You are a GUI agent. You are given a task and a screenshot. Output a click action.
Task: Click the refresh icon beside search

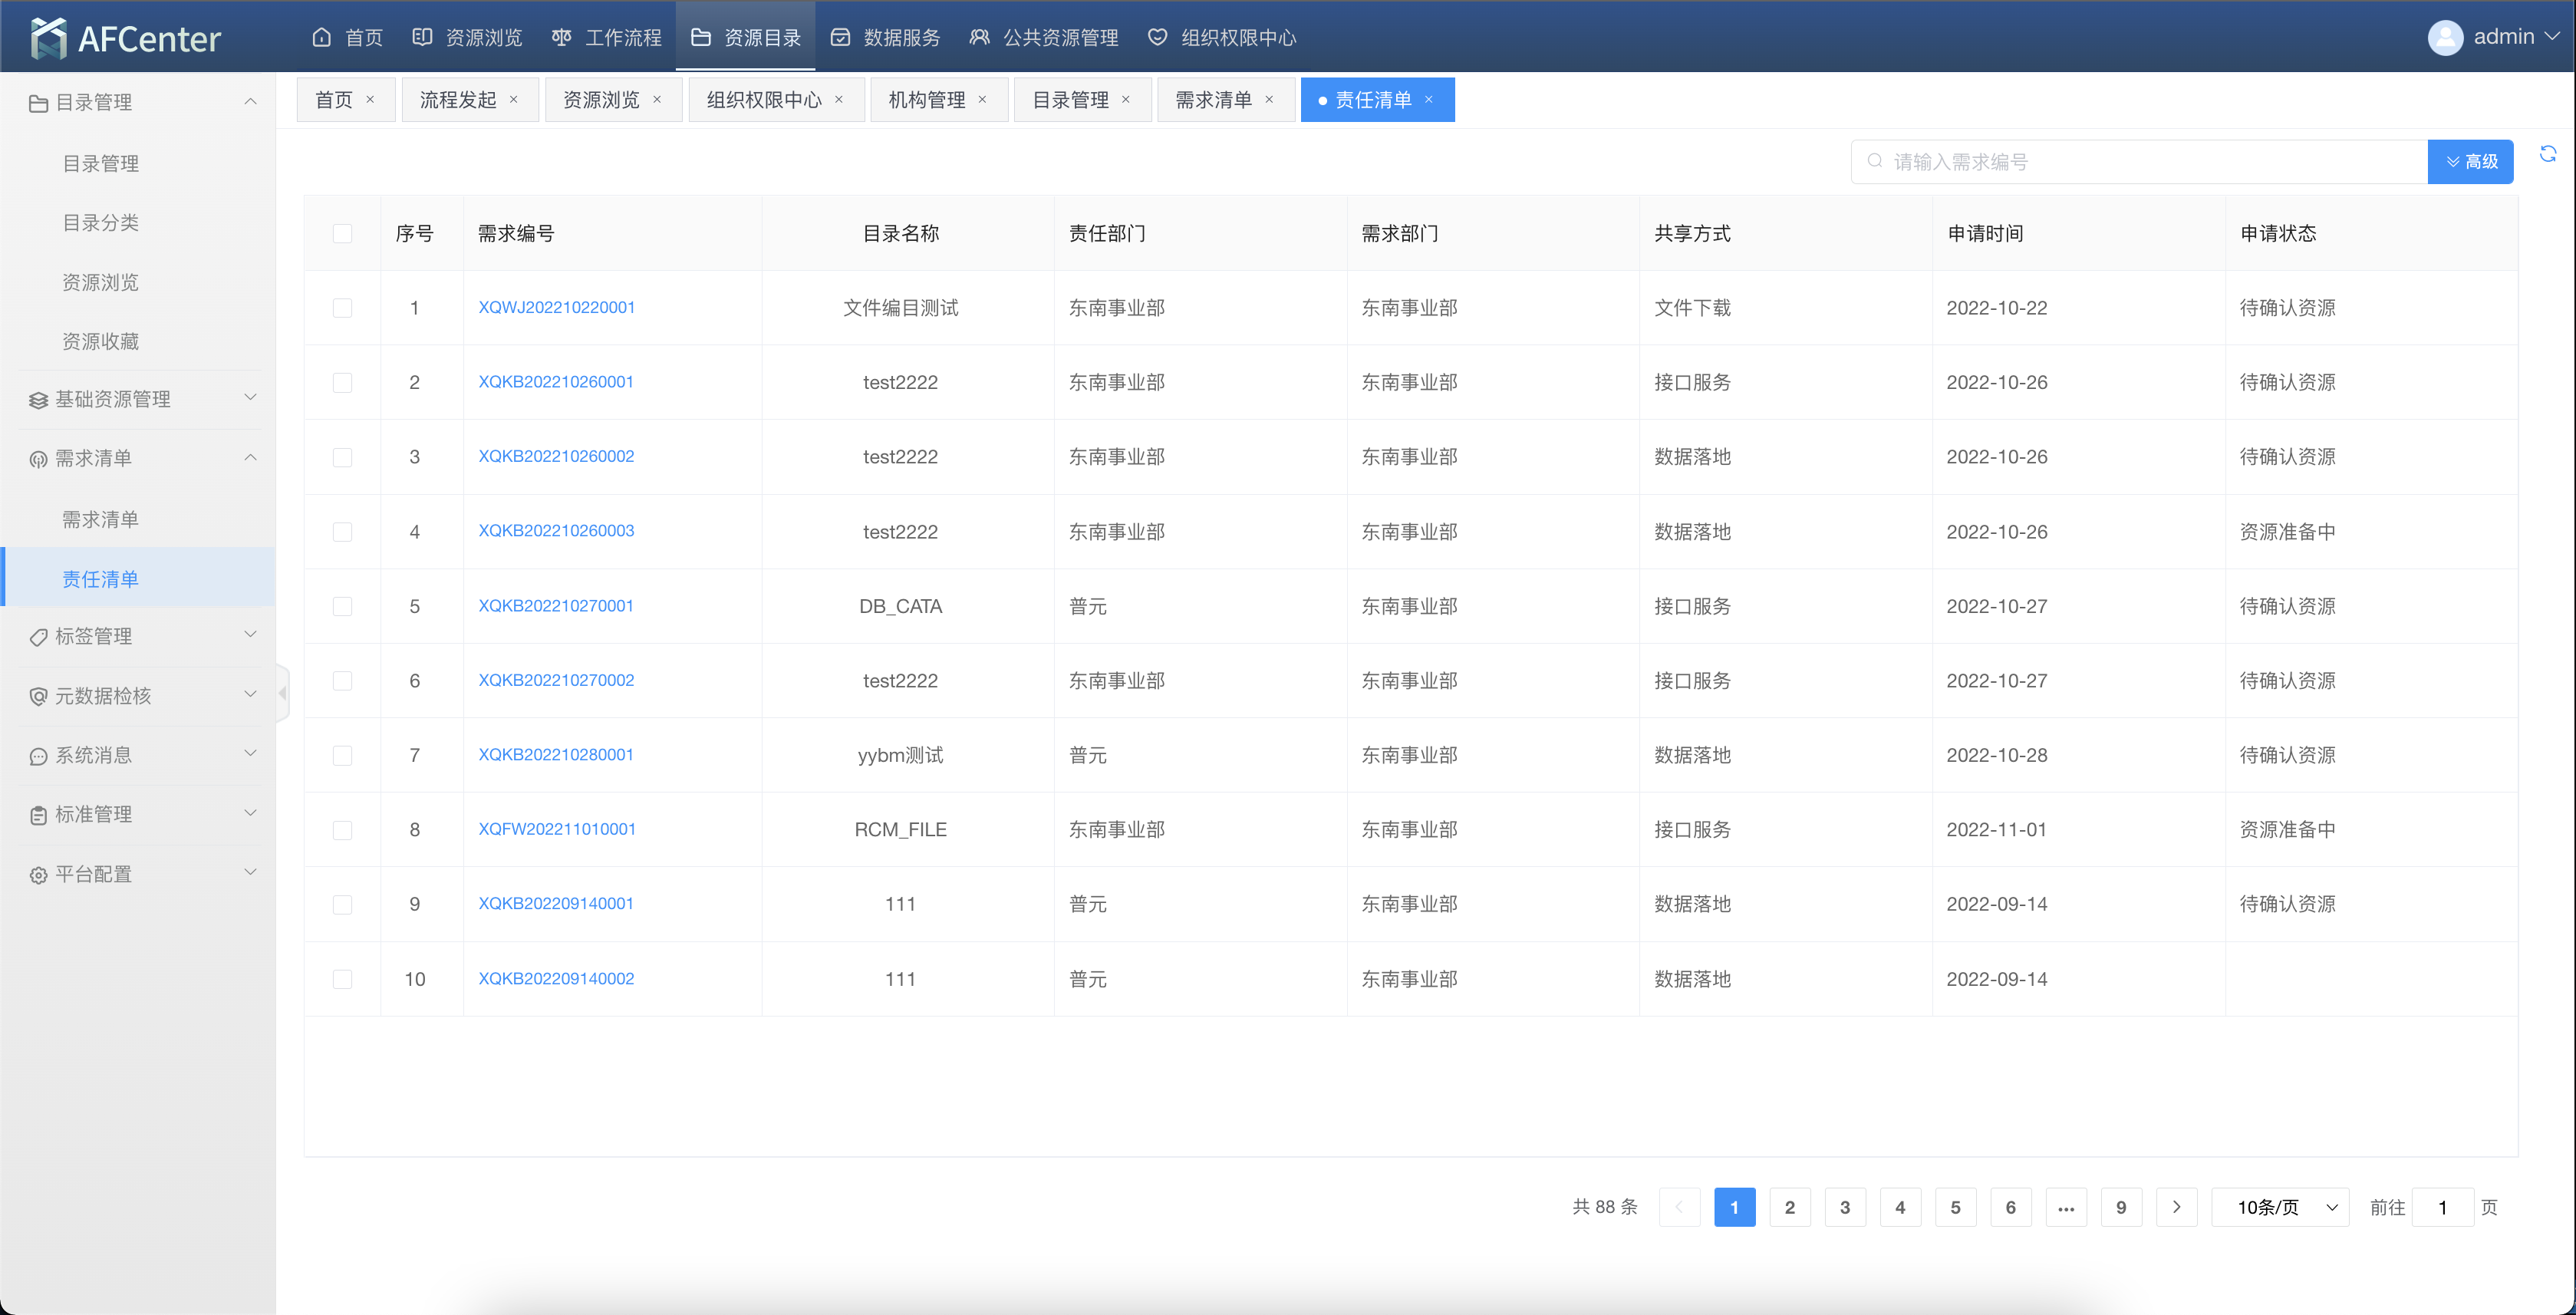(x=2547, y=155)
